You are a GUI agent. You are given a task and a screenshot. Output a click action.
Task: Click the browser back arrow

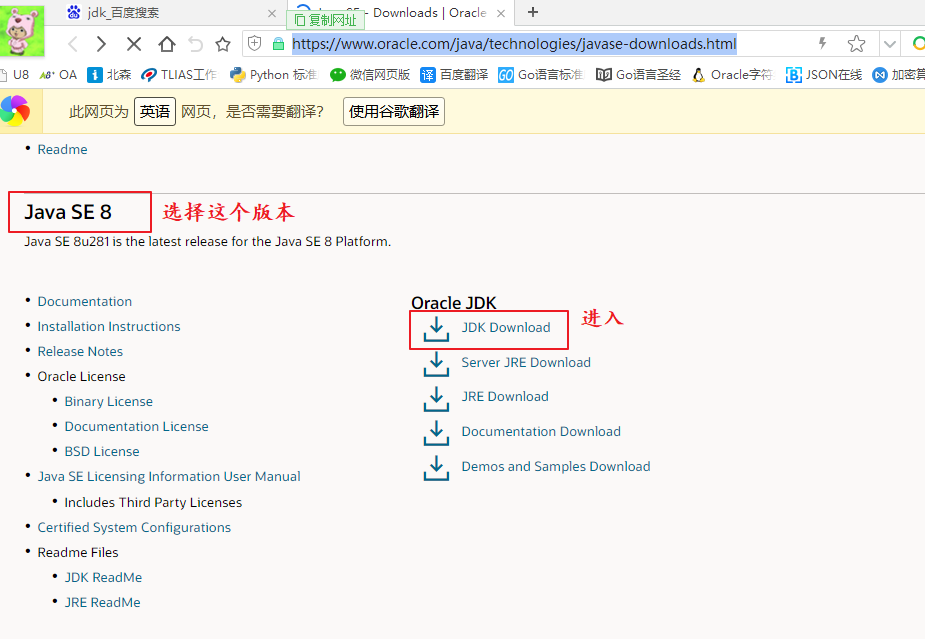(x=73, y=44)
